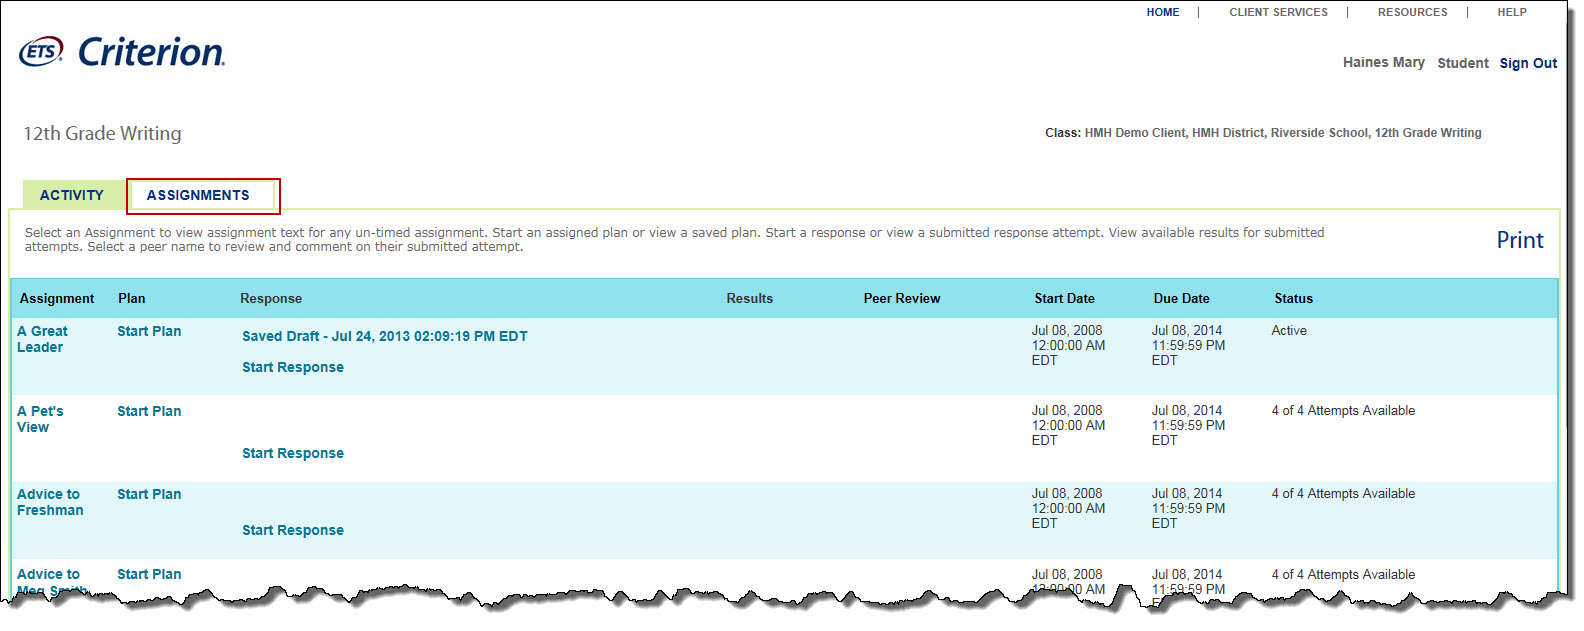Click the Student role label
Screen dimensions: 1584x631
pyautogui.click(x=1463, y=63)
